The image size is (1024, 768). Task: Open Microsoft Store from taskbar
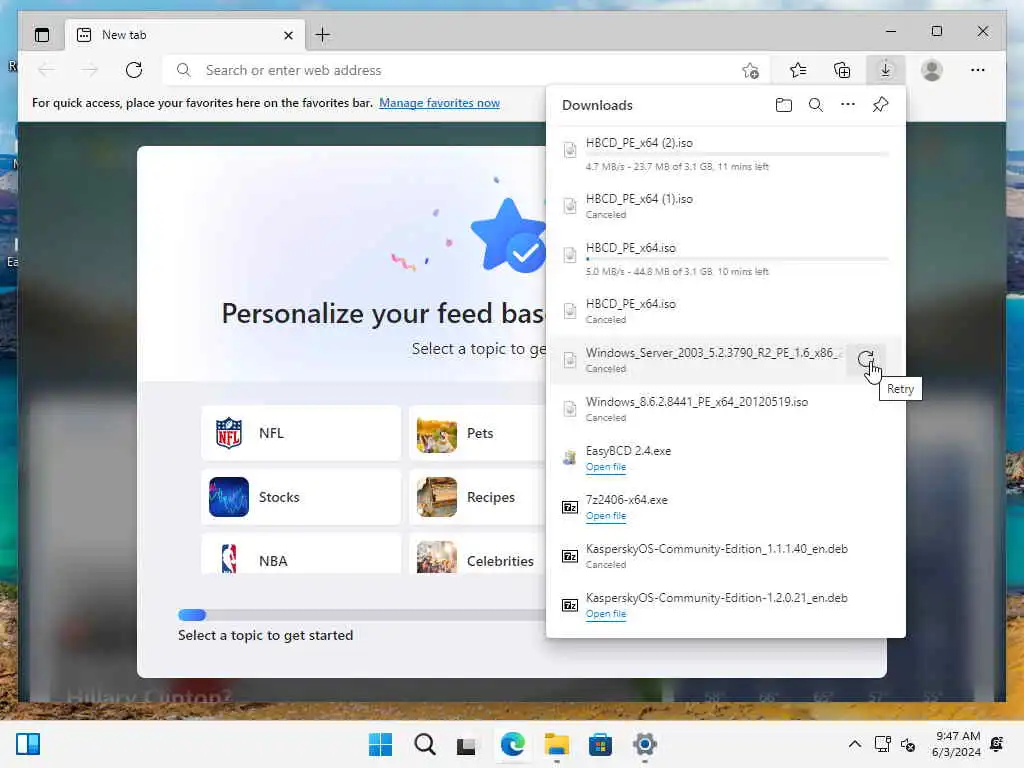(x=600, y=744)
